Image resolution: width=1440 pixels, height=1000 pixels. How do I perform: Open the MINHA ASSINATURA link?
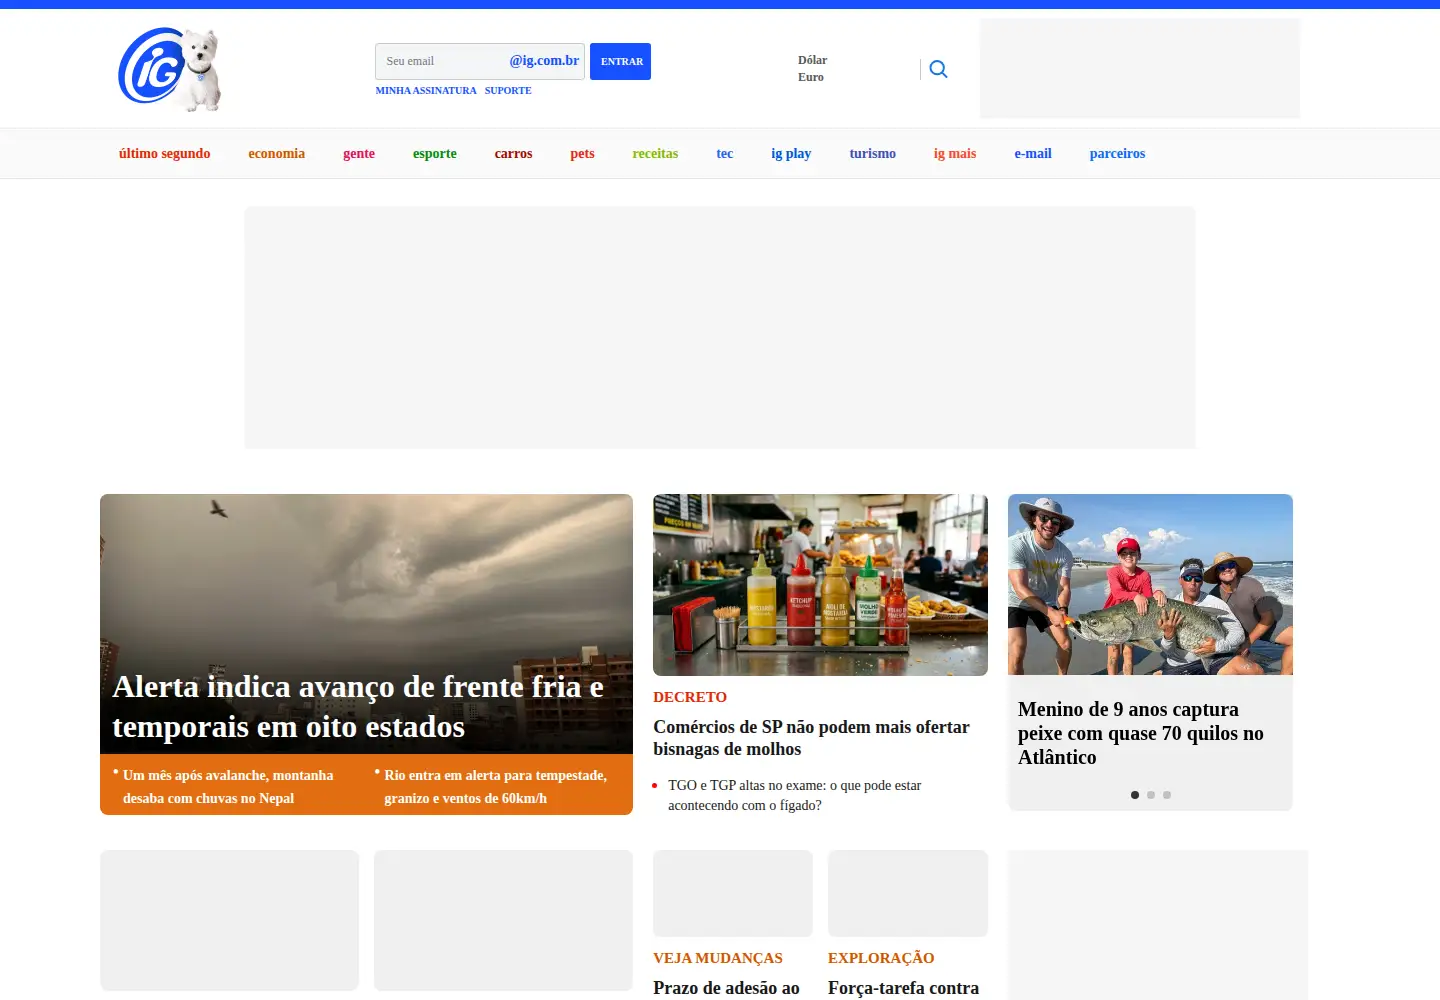coord(426,90)
